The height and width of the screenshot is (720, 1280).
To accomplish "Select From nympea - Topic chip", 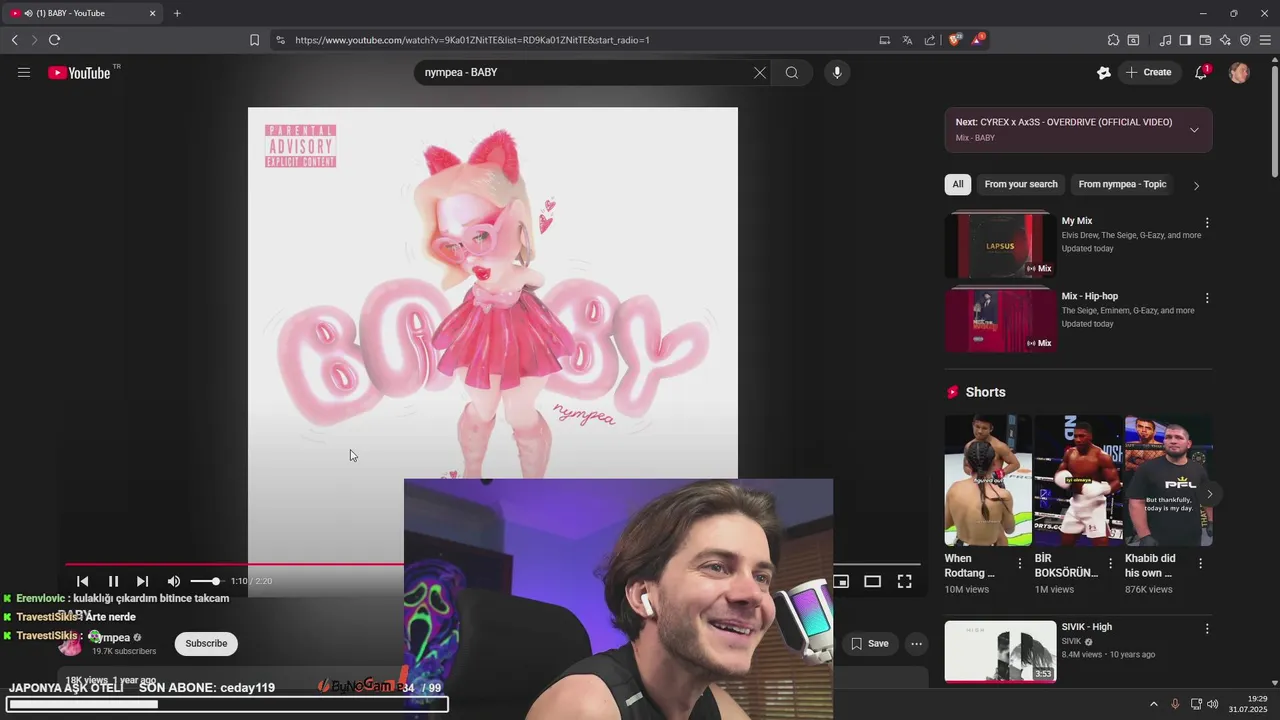I will [x=1122, y=184].
